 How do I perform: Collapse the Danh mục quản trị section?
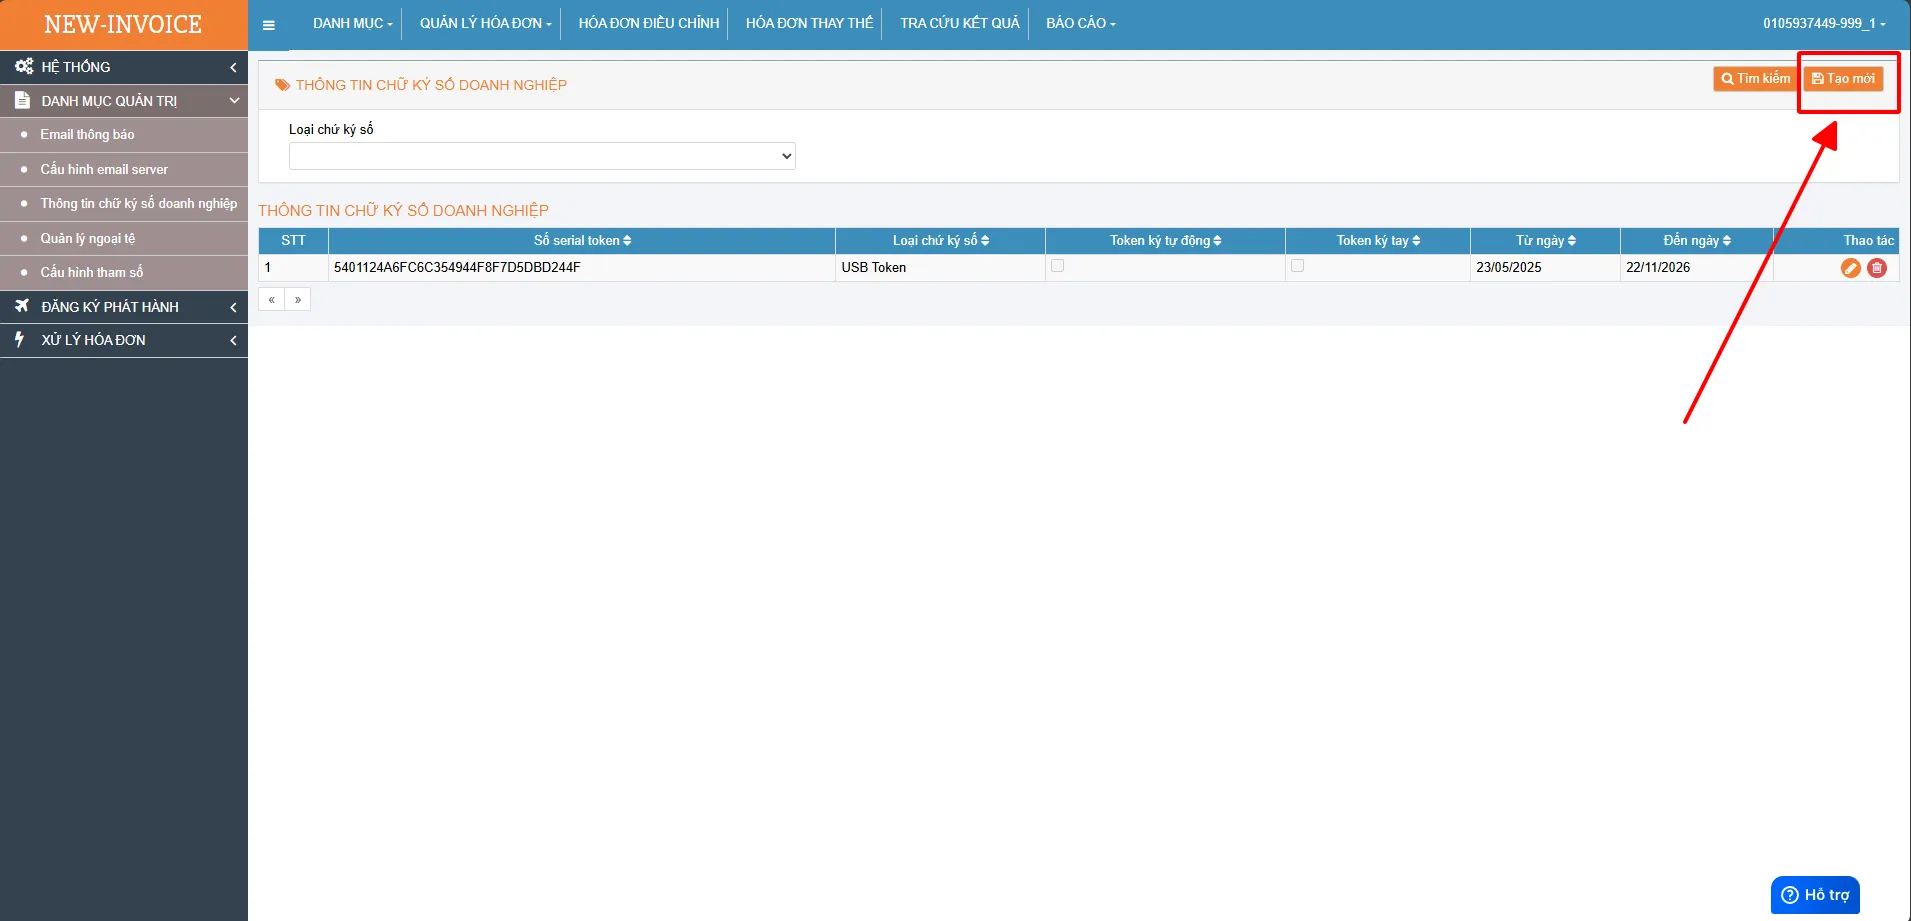pyautogui.click(x=124, y=101)
